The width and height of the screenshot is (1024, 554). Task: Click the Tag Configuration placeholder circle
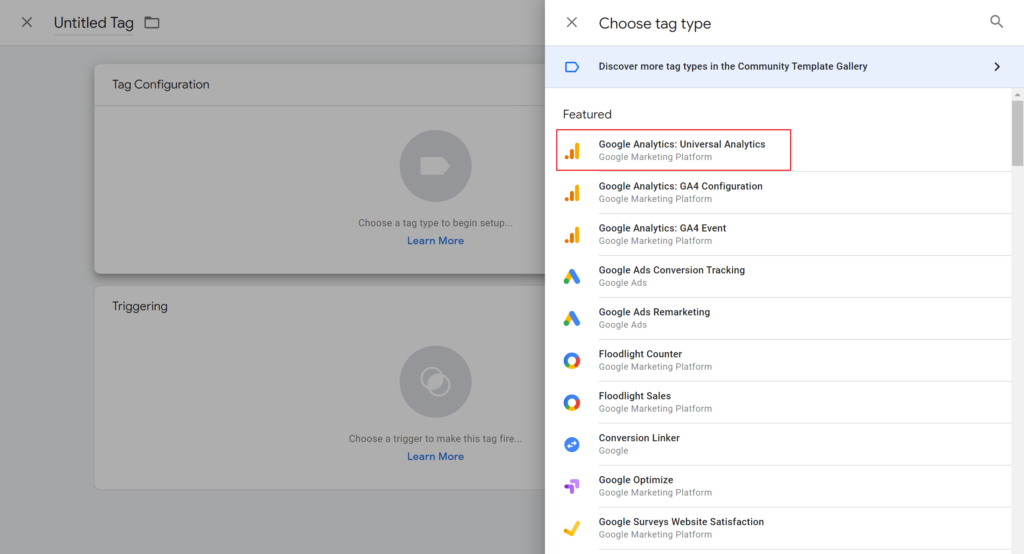pyautogui.click(x=436, y=166)
